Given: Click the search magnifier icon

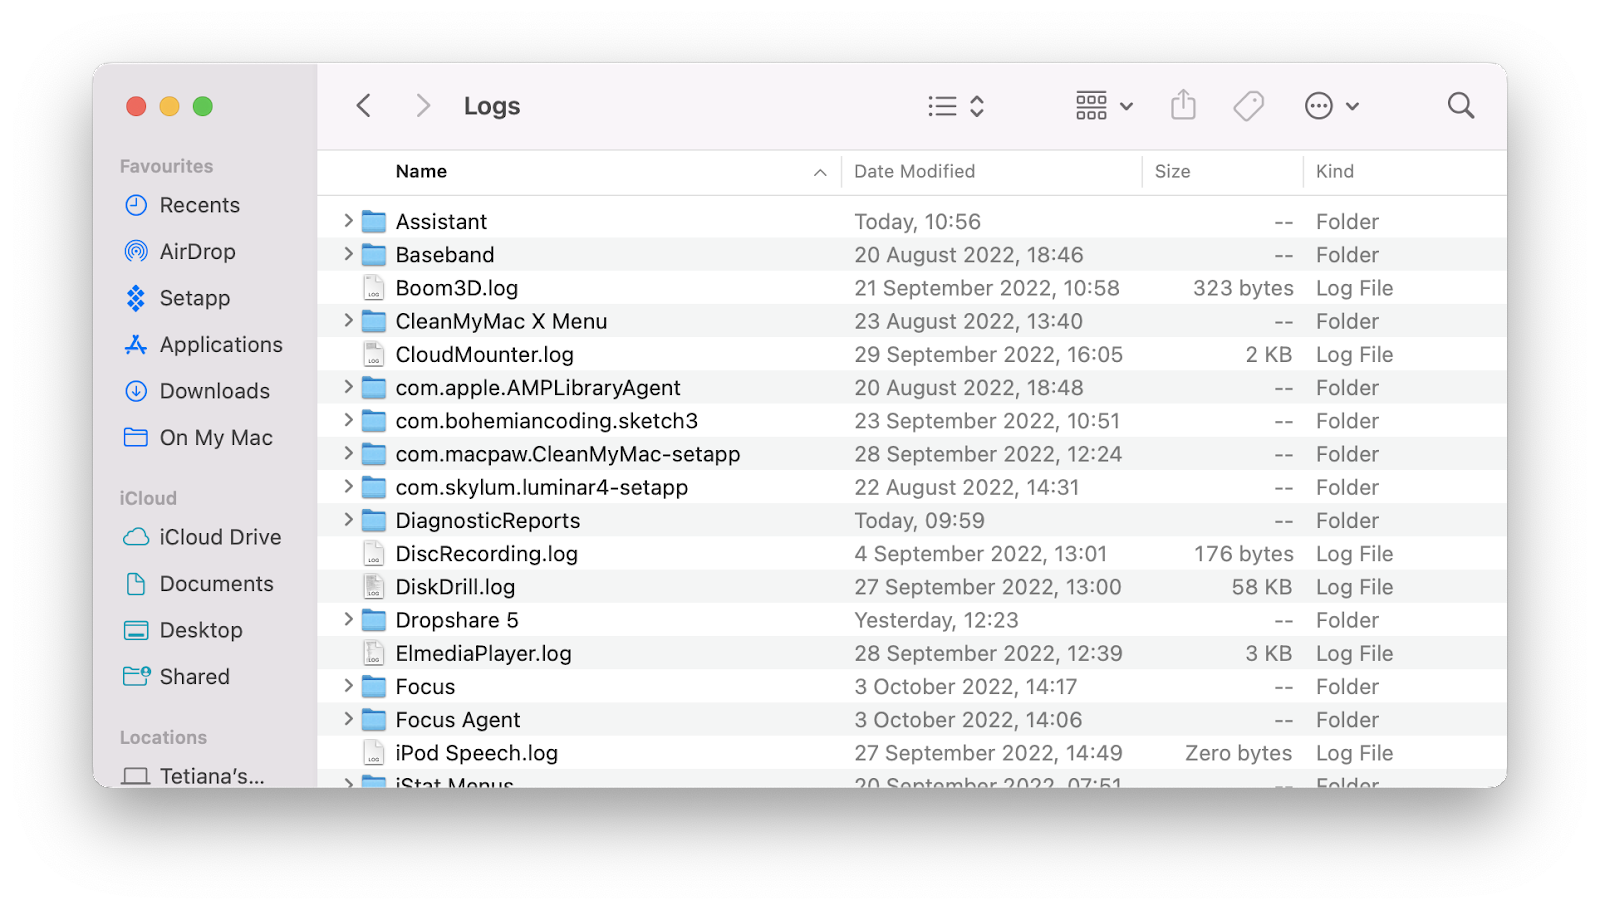Looking at the screenshot, I should click(1461, 105).
